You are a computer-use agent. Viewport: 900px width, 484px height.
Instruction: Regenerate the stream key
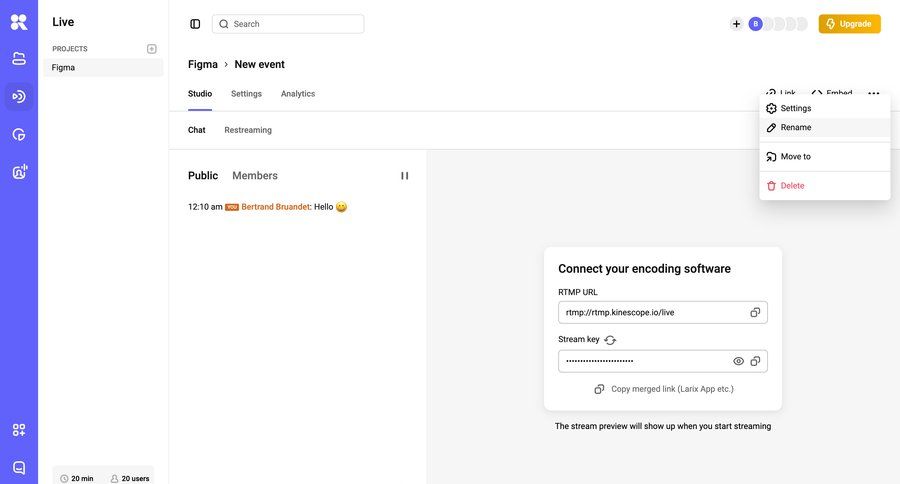[610, 340]
